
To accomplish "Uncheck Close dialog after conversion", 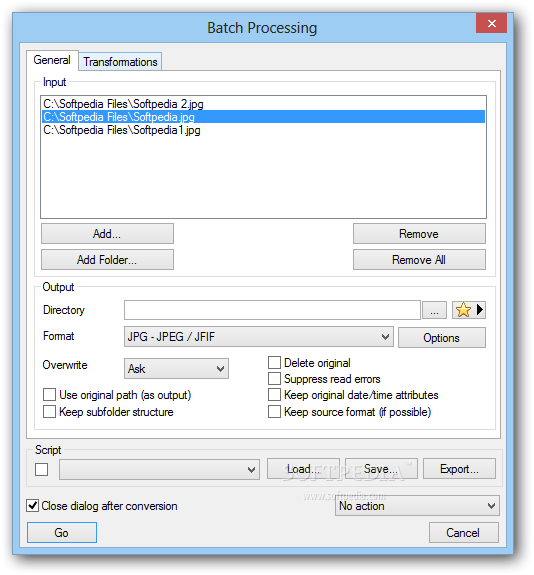I will [33, 506].
